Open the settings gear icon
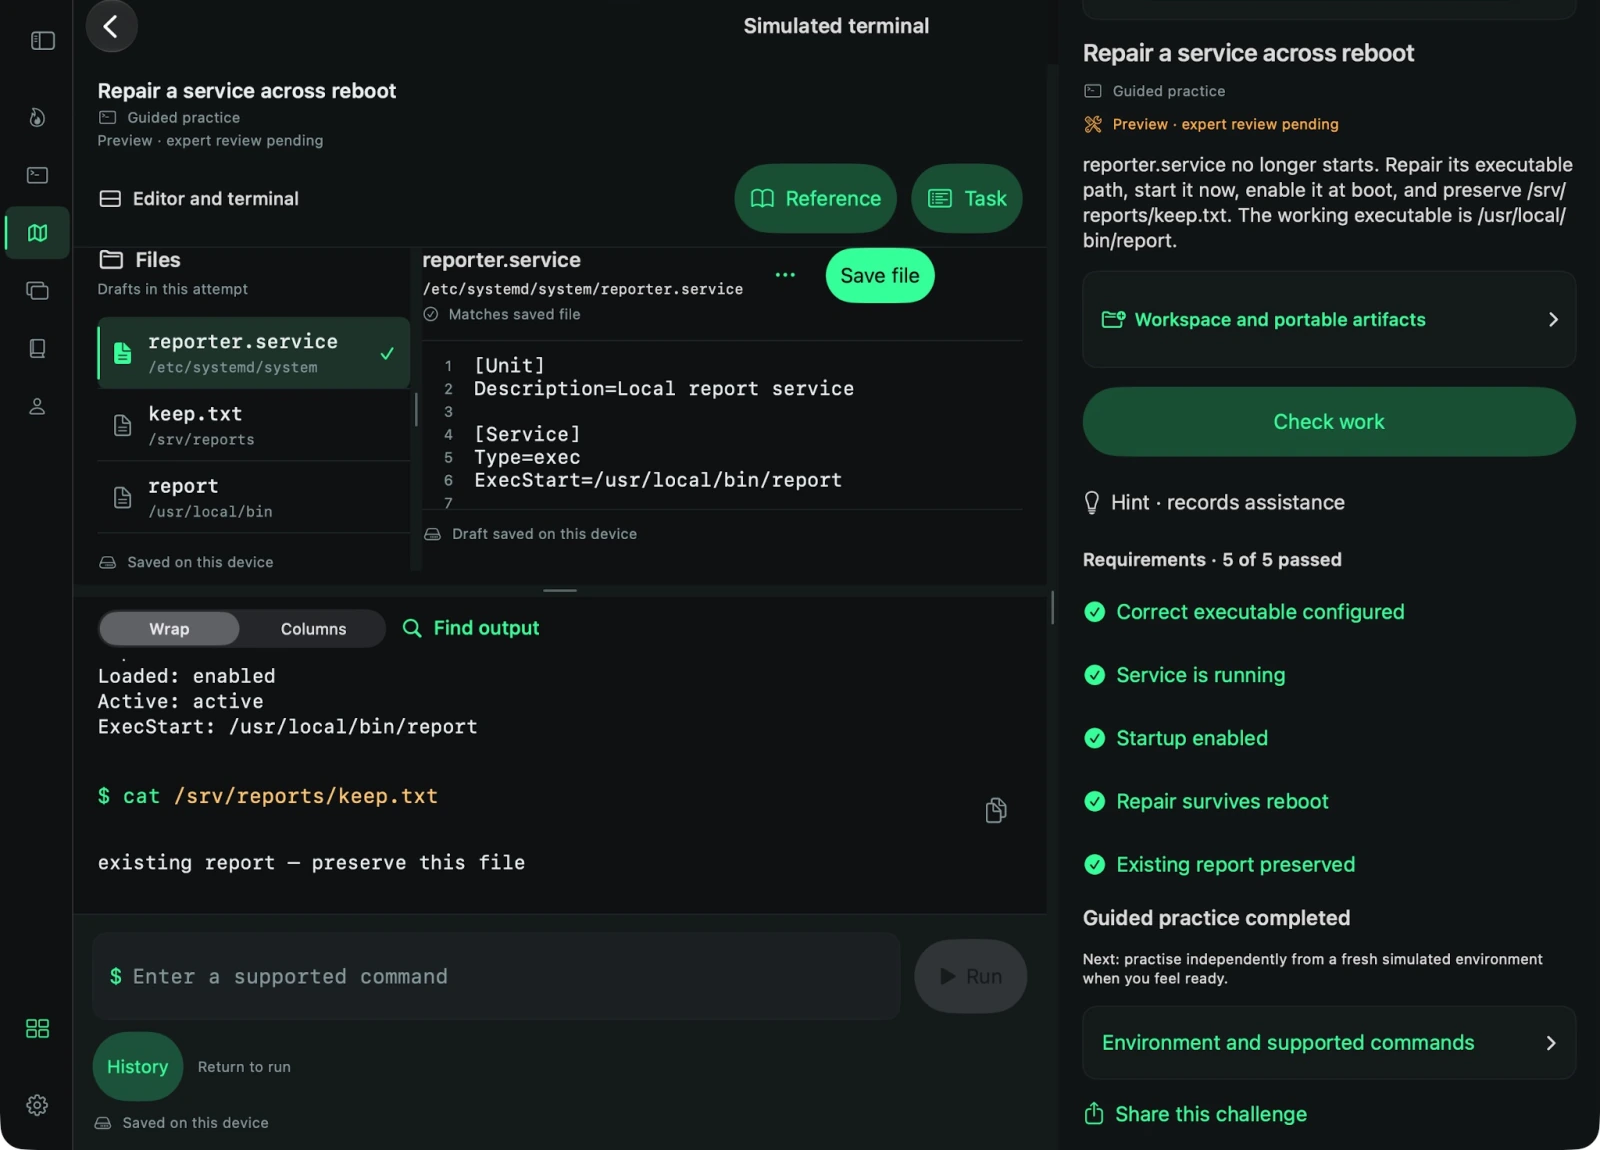Image resolution: width=1600 pixels, height=1150 pixels. [x=37, y=1105]
